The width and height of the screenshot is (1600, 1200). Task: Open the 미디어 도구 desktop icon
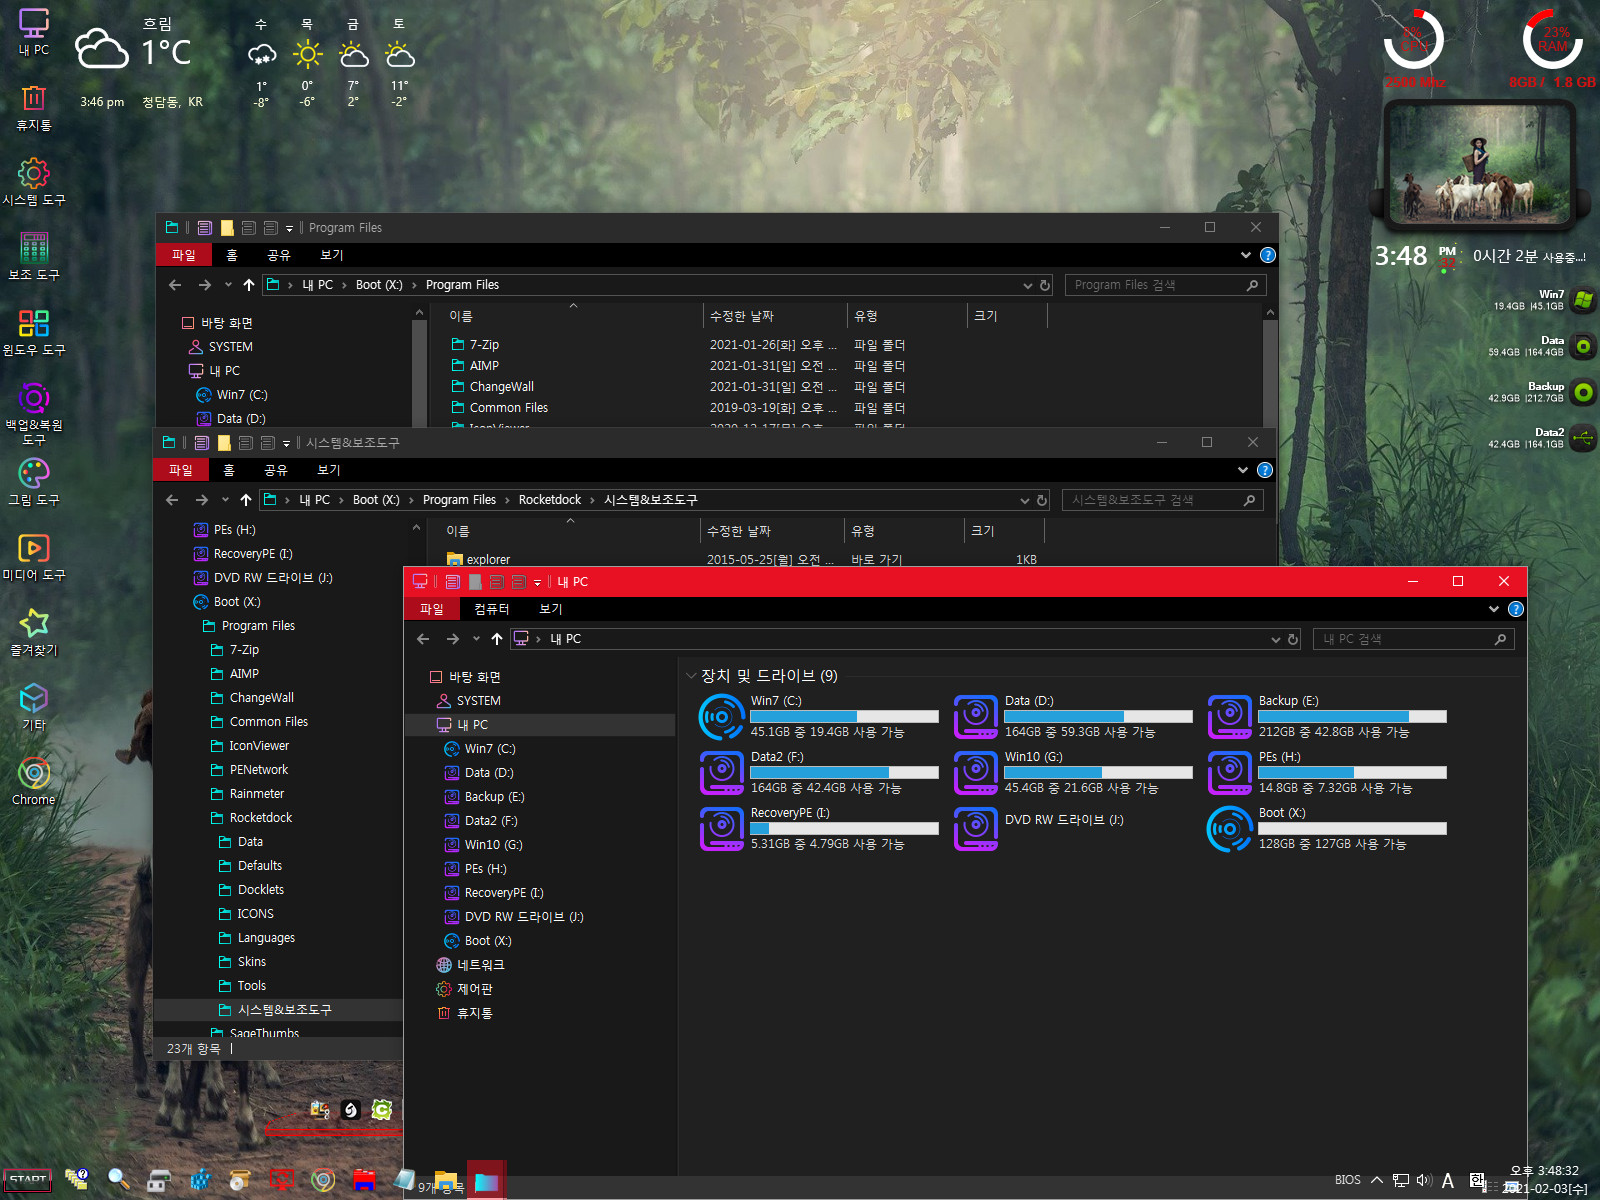33,557
